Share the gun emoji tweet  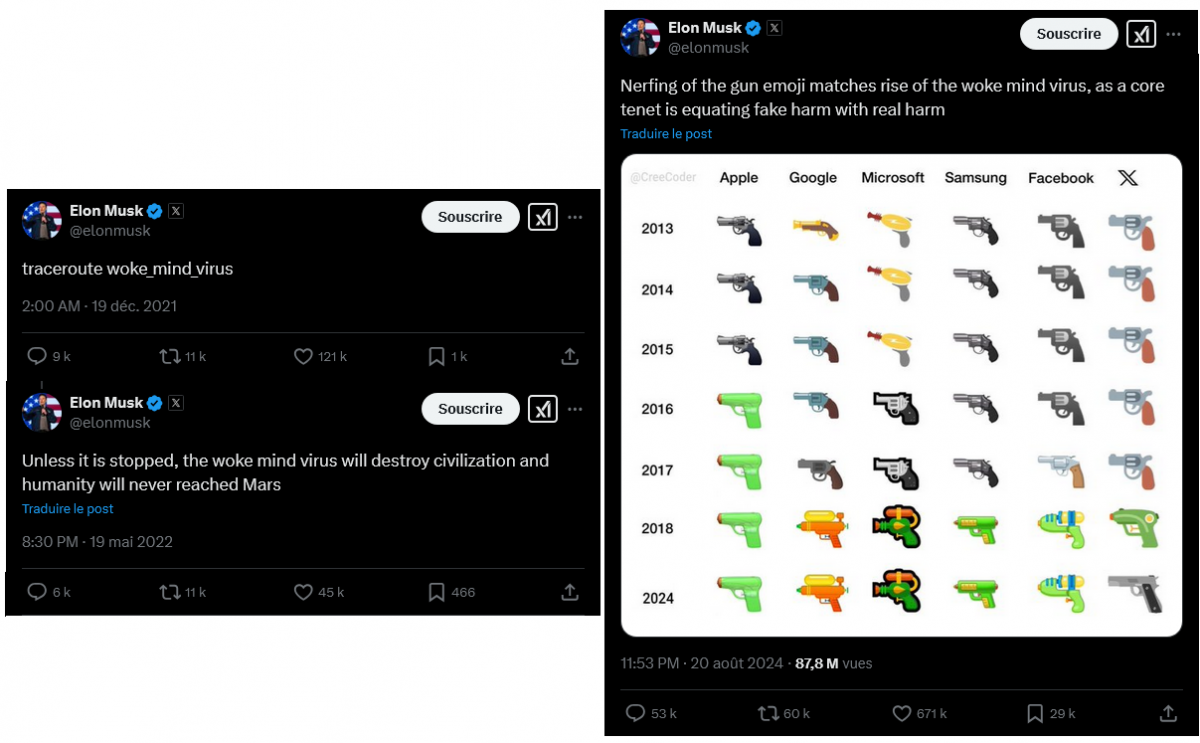coord(1168,713)
